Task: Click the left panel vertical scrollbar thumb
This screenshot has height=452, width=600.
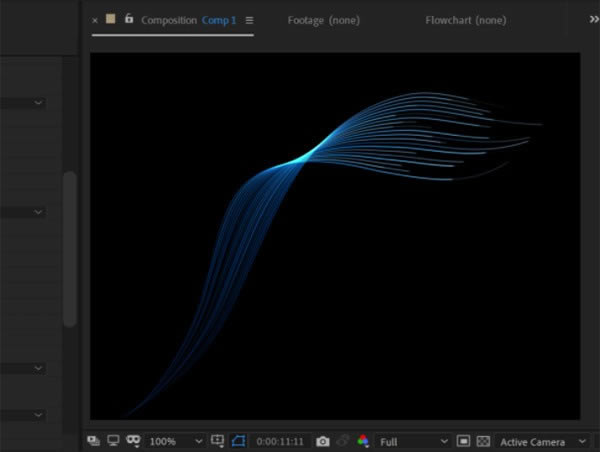Action: pyautogui.click(x=70, y=250)
